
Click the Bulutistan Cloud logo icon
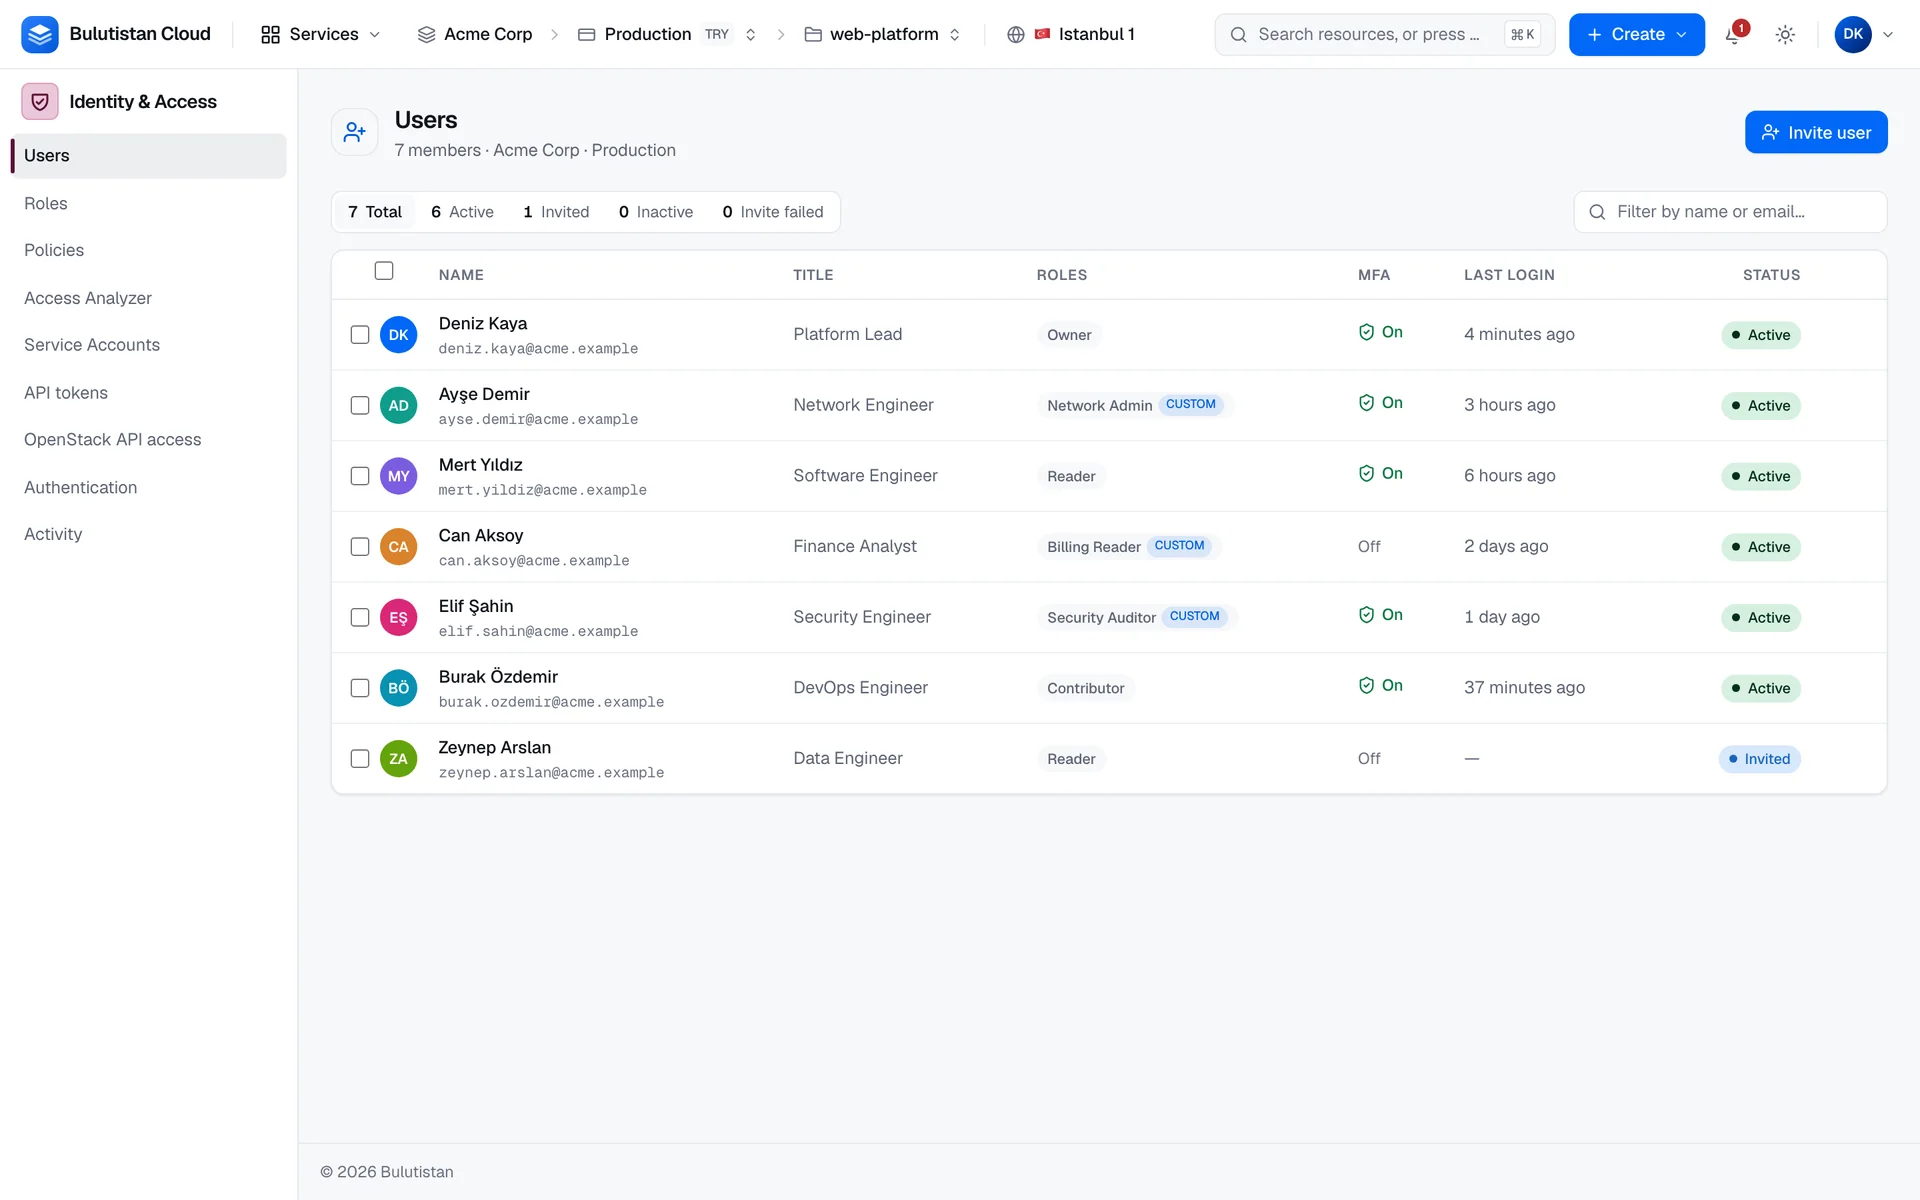[x=40, y=34]
